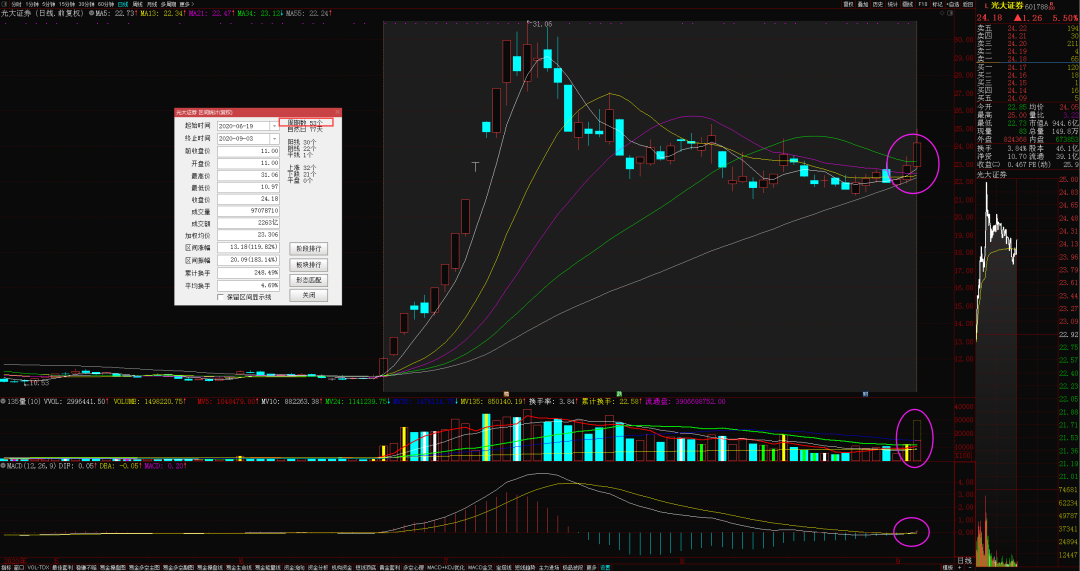Click the MA13: 22.34 indicator value
The image size is (1080, 571).
(x=162, y=13)
